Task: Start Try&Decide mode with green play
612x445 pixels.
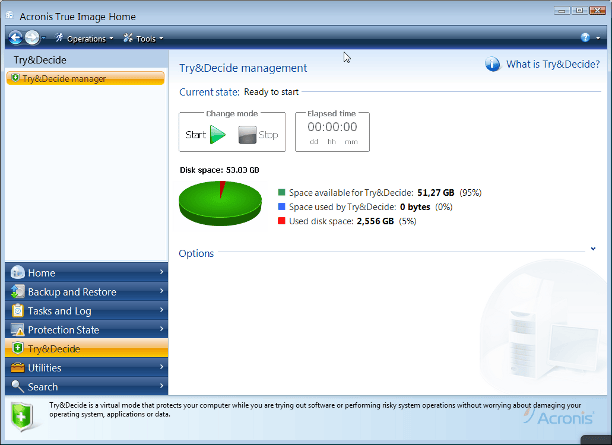Action: tap(218, 135)
